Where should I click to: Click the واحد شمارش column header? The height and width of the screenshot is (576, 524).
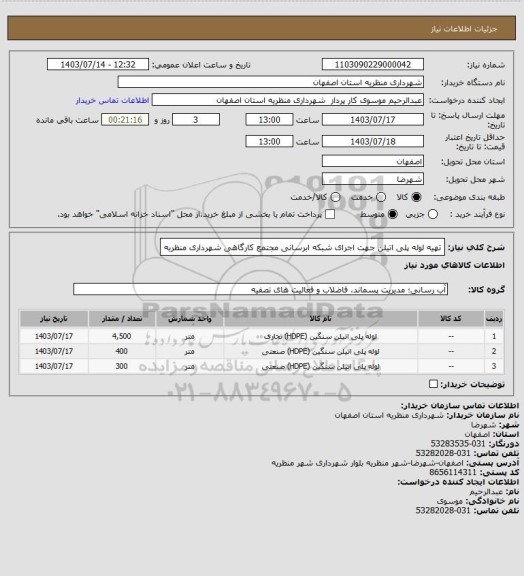pyautogui.click(x=190, y=318)
